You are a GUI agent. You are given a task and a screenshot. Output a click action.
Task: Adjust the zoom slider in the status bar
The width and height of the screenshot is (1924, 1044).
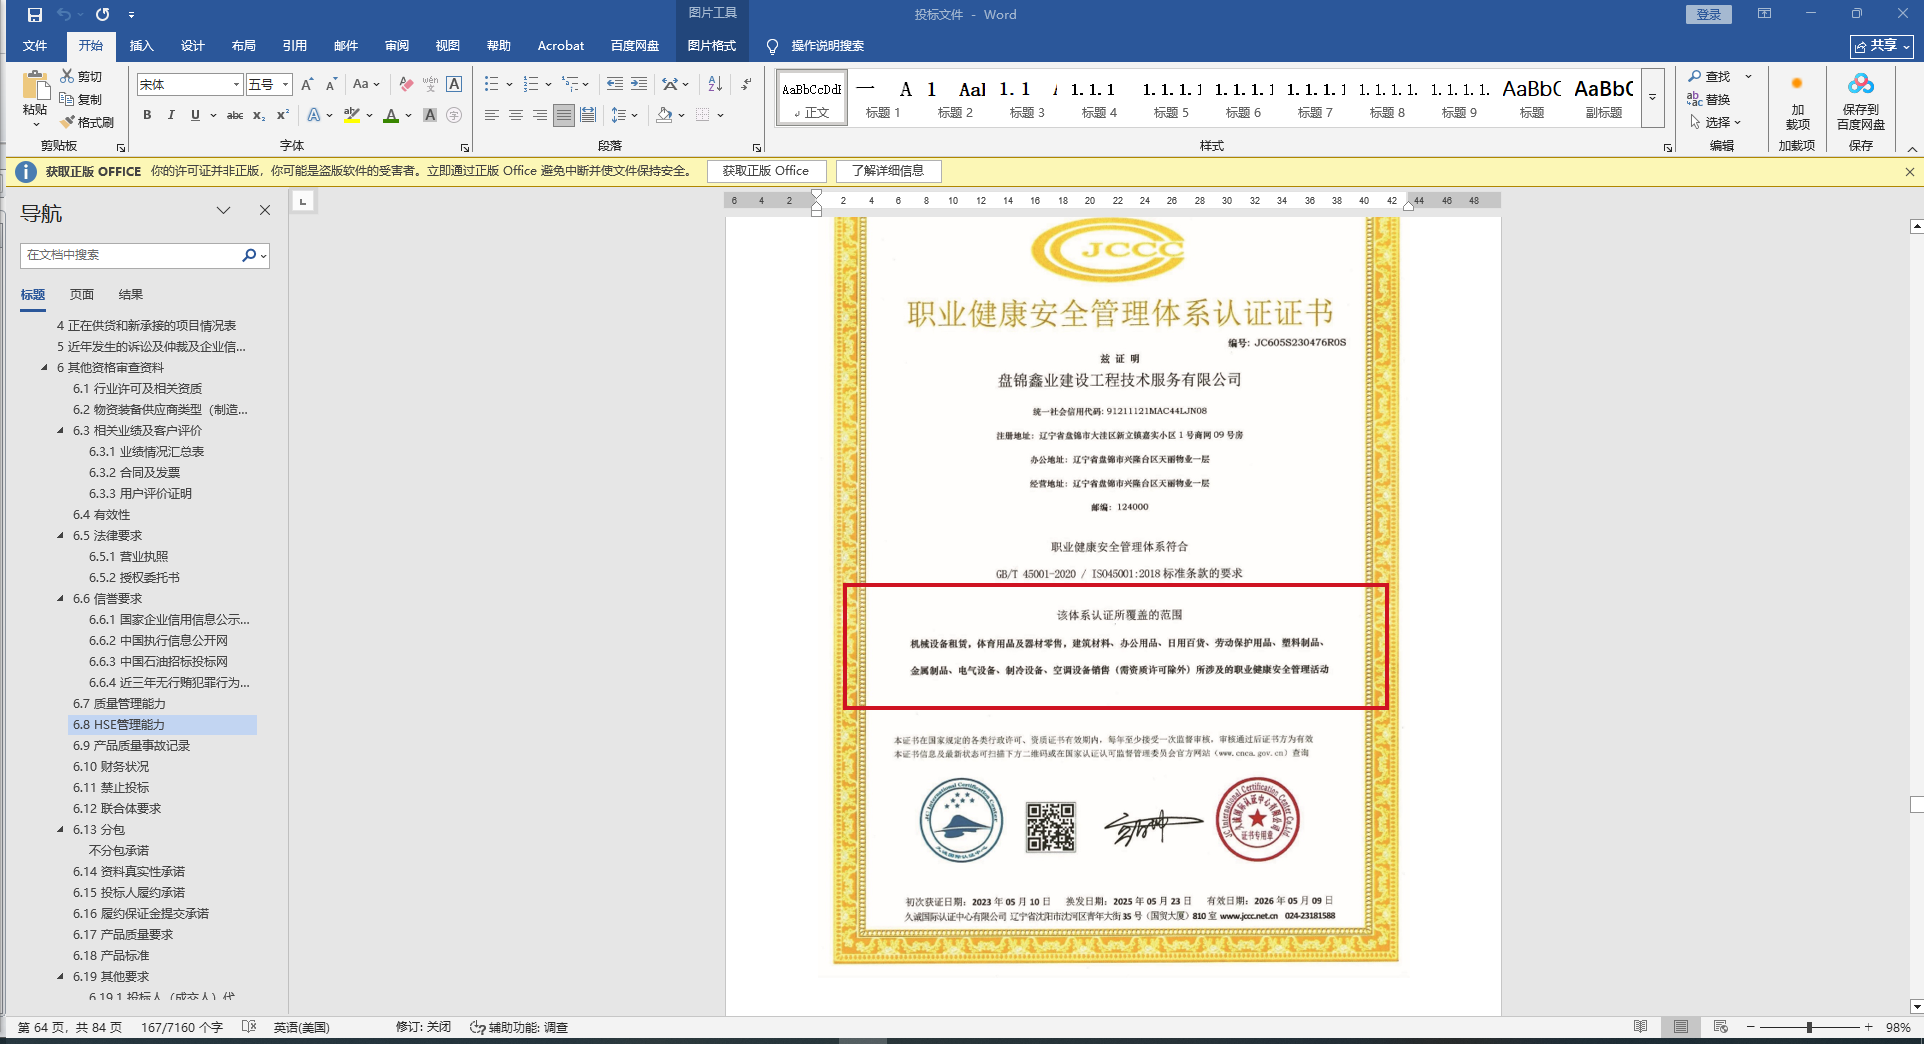tap(1809, 1027)
